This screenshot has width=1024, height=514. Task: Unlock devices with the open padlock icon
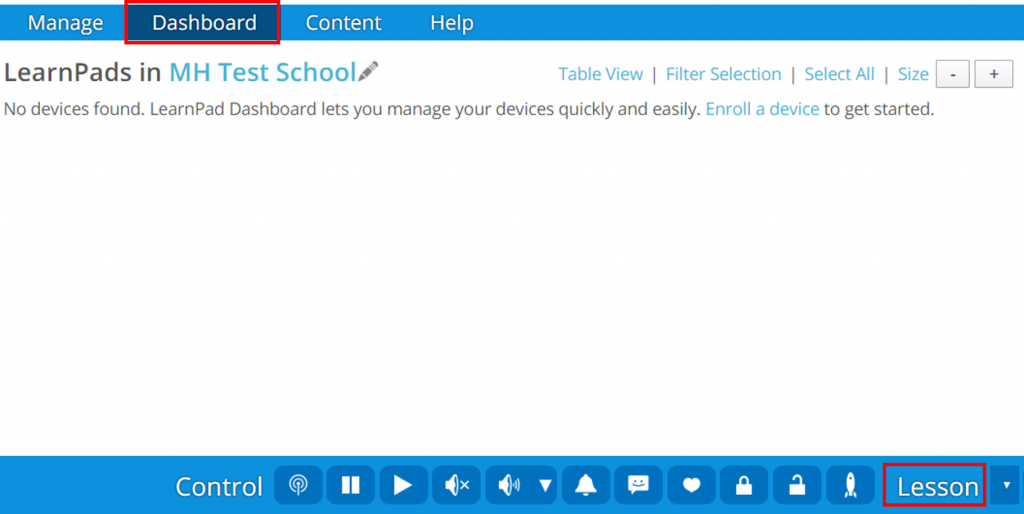[796, 486]
